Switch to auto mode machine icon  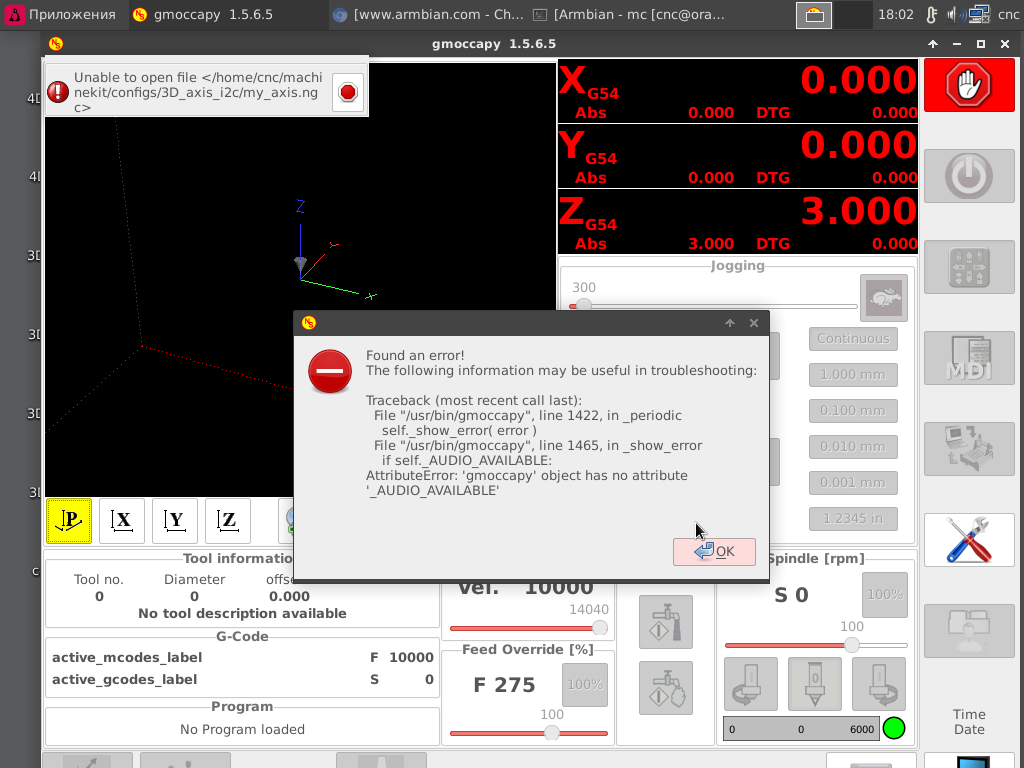968,449
